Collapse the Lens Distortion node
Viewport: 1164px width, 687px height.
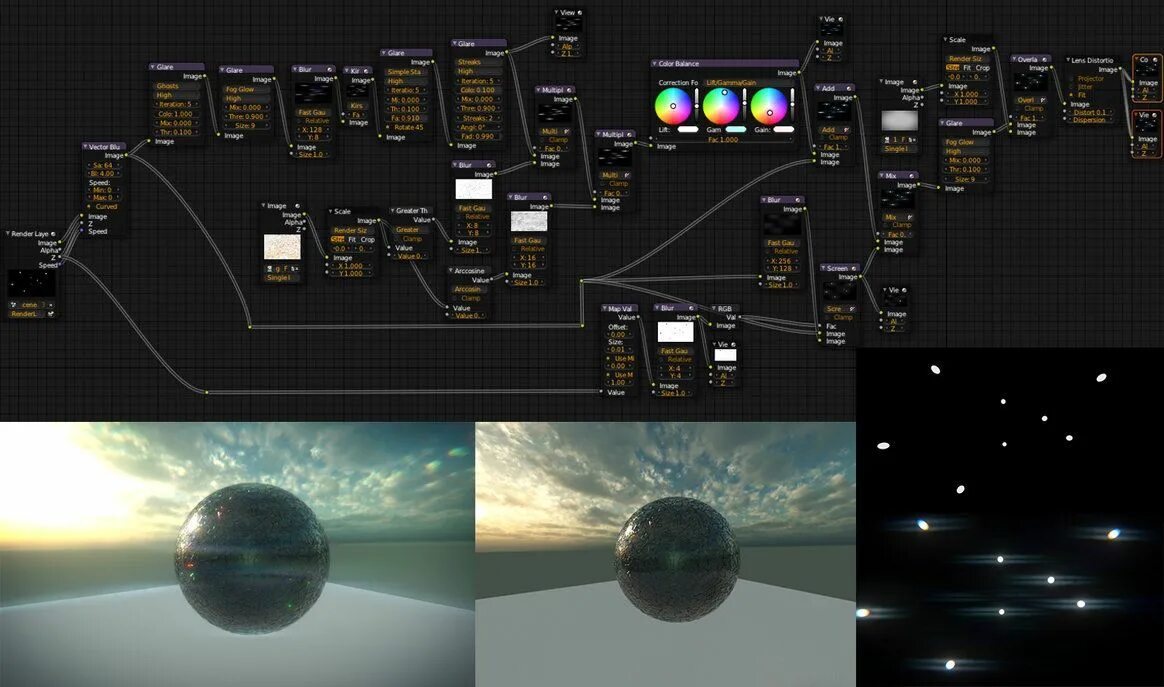1068,60
